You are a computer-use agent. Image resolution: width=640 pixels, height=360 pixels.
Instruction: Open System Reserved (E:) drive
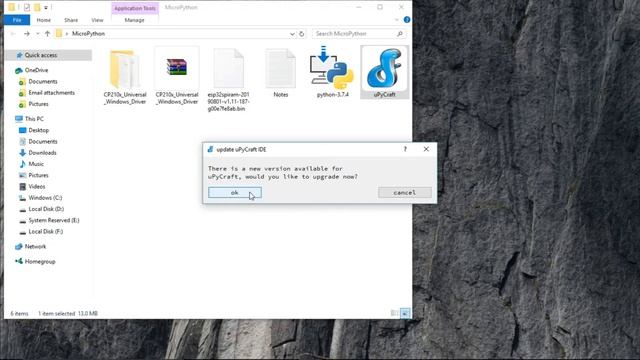(54, 220)
